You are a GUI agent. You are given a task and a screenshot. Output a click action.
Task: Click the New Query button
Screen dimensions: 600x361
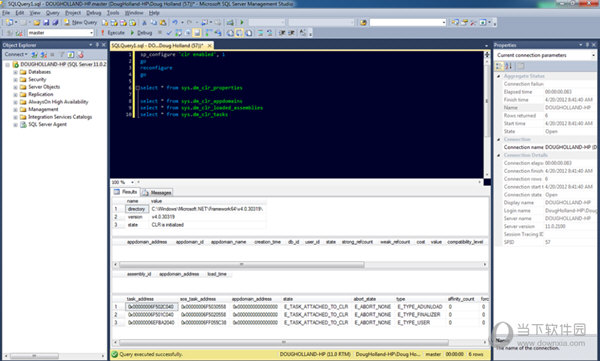coord(80,23)
